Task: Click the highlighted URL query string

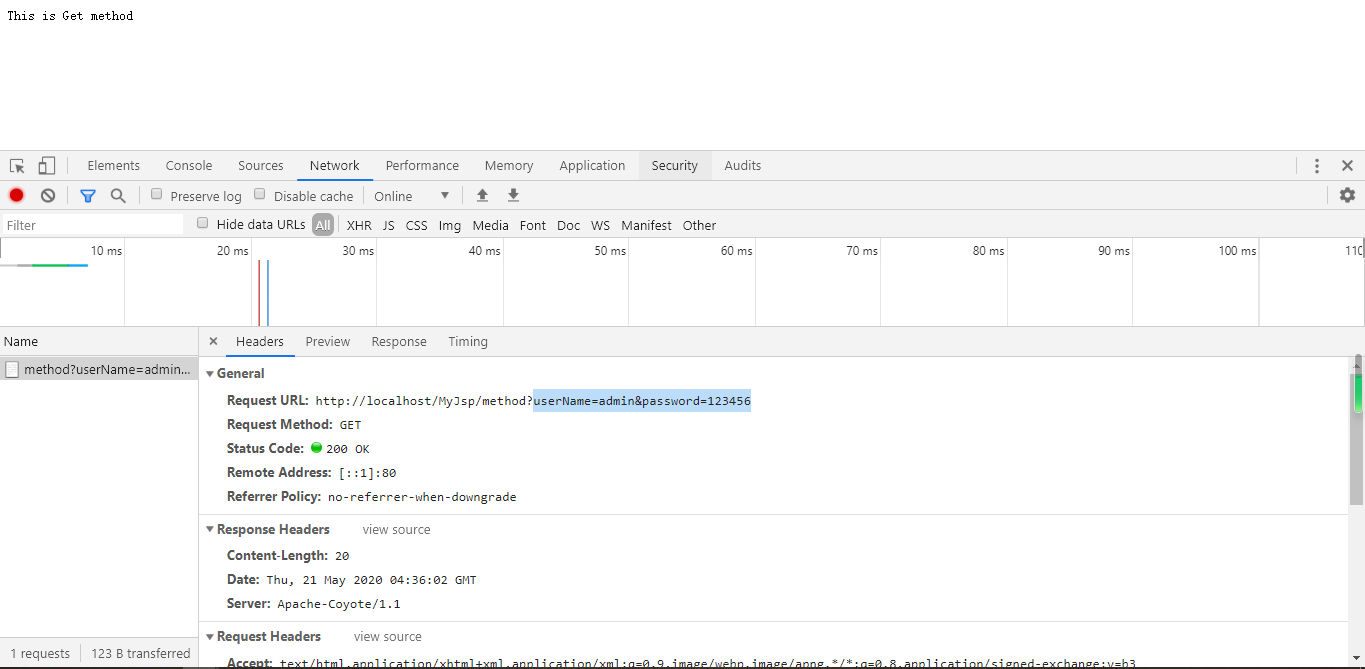Action: (642, 401)
